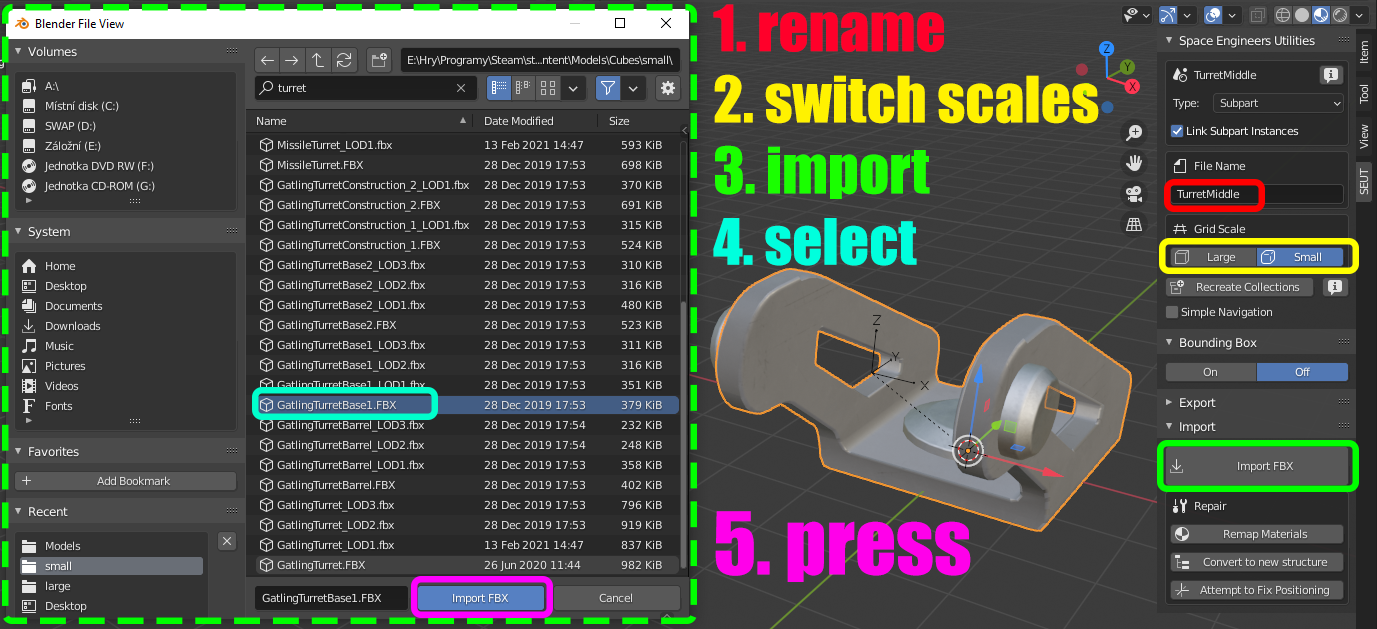Open info button next to TurretMiddle

[1331, 75]
